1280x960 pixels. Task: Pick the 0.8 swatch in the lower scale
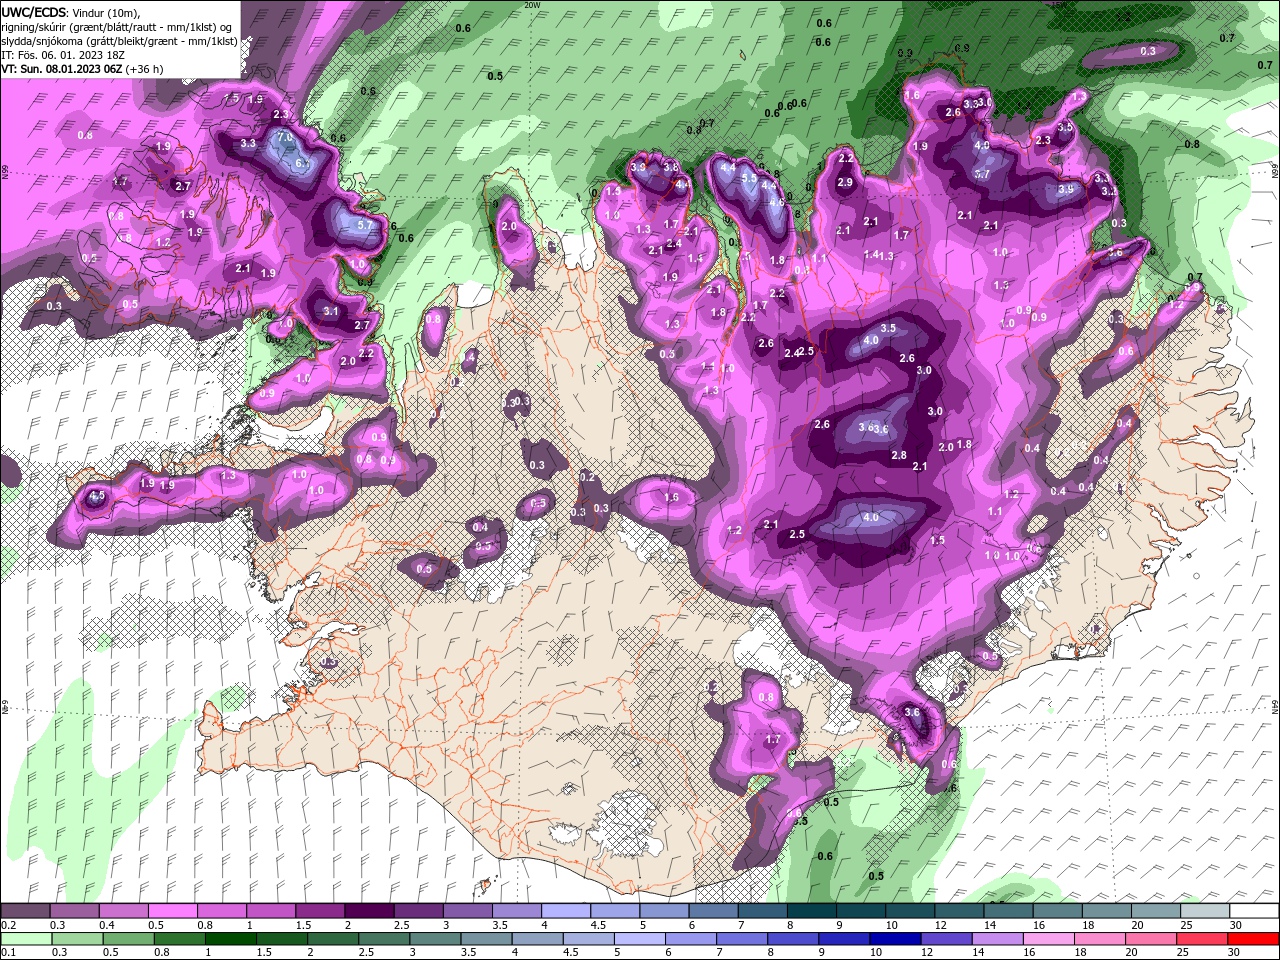(178, 939)
